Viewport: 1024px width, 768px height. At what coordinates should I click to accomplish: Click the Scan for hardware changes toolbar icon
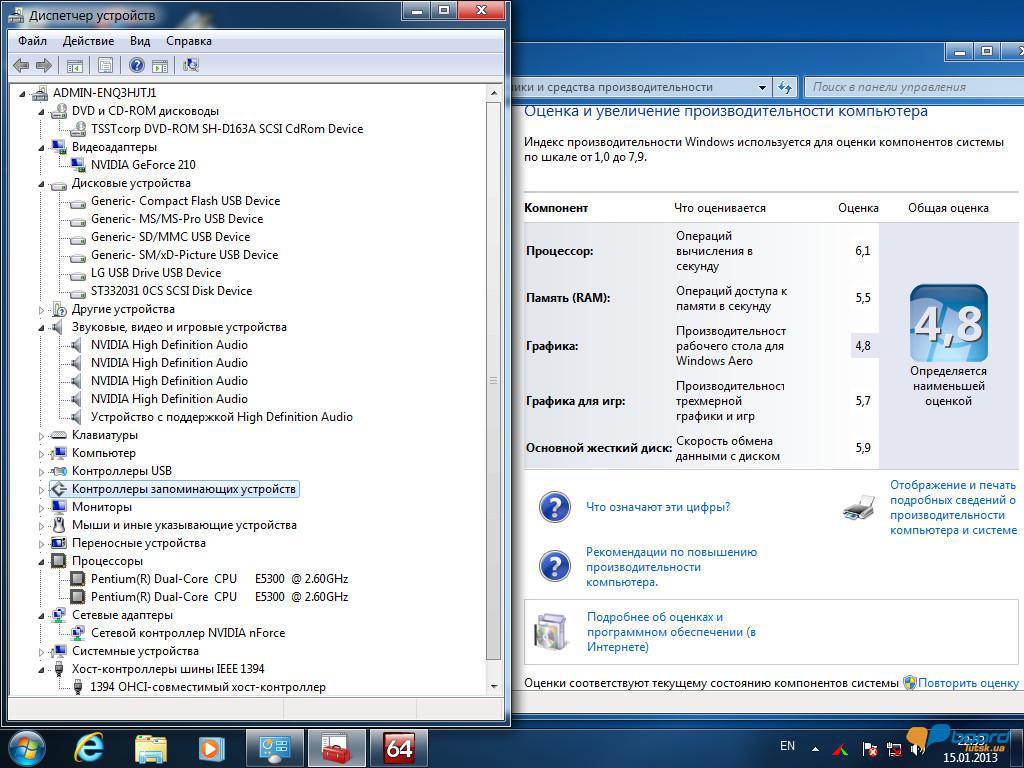pyautogui.click(x=190, y=65)
